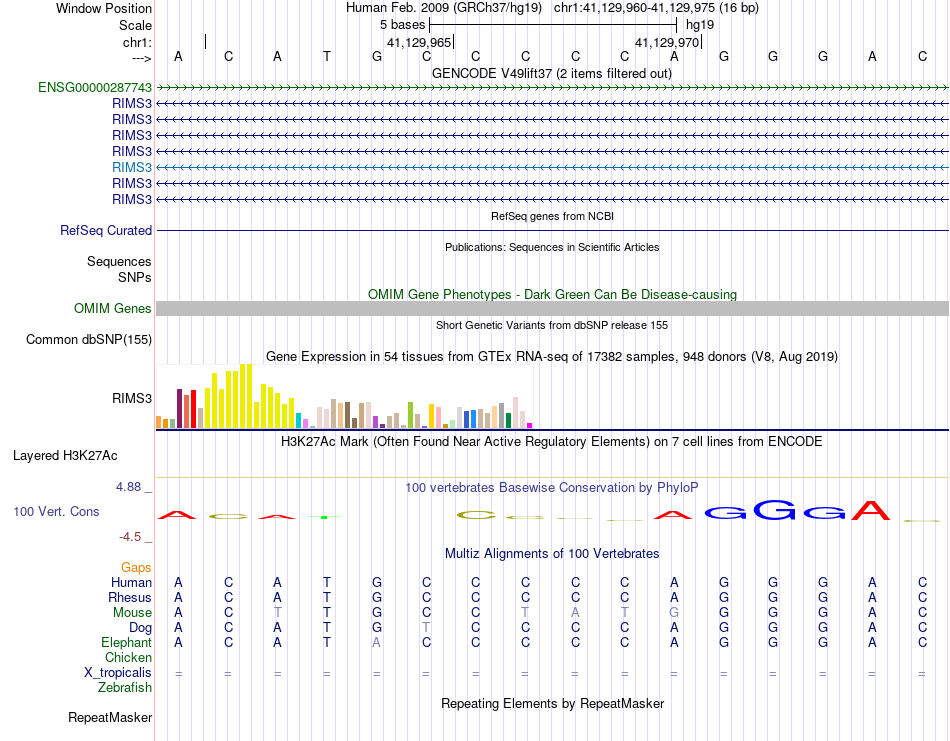950x741 pixels.
Task: Open the ENSG00000287743 gene label
Action: click(95, 87)
